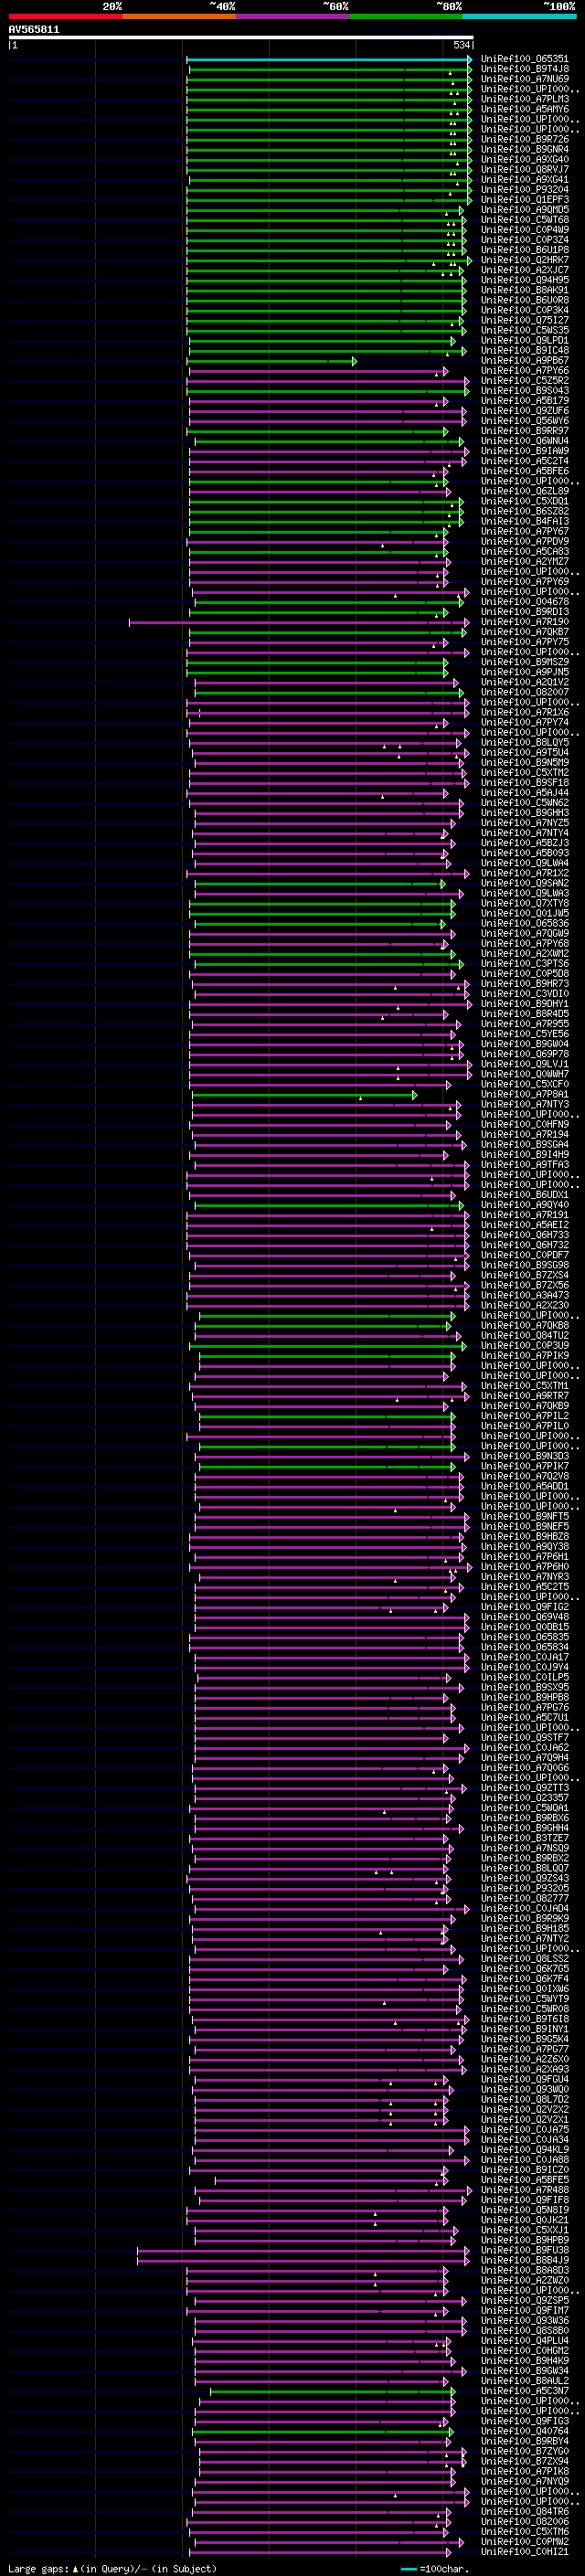The image size is (585, 2576).
Task: Select the UniRef100_Q9LPD1 label
Action: pos(525,341)
